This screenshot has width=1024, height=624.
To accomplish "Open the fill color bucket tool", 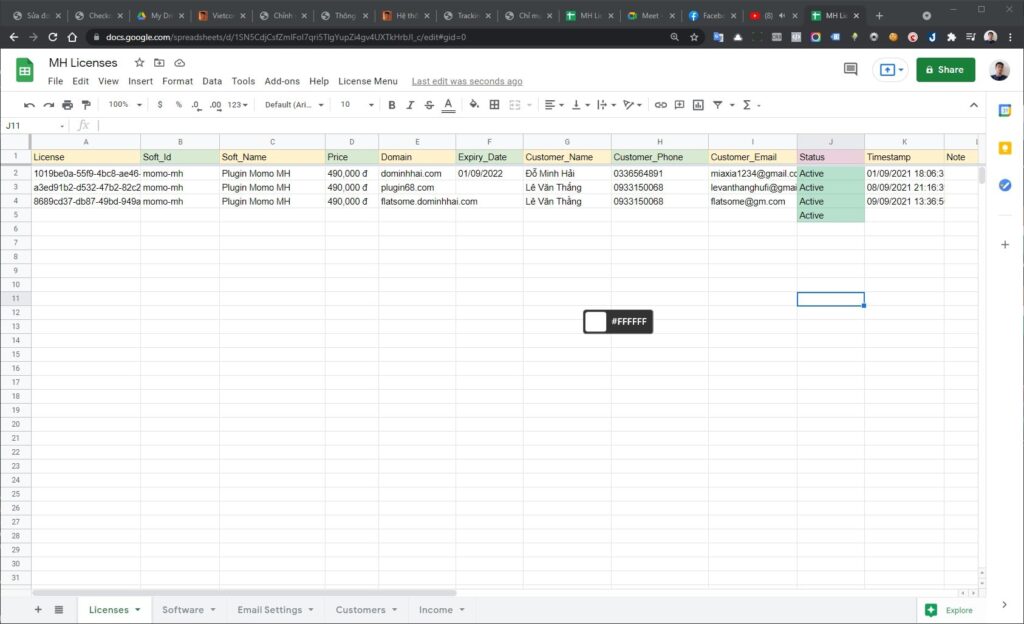I will pos(473,105).
